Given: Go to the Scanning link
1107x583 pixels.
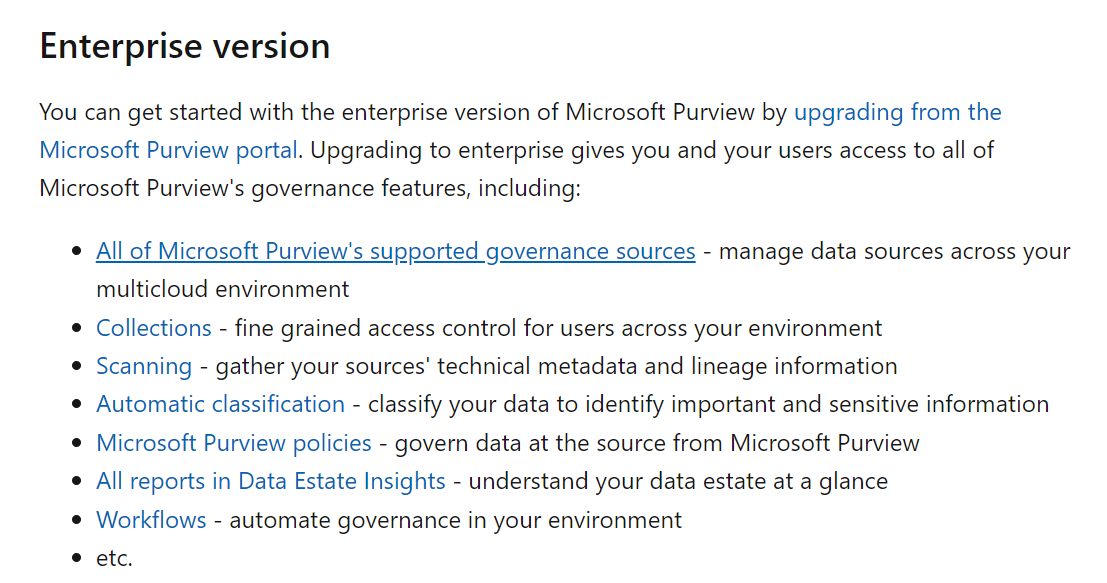Looking at the screenshot, I should [x=143, y=366].
